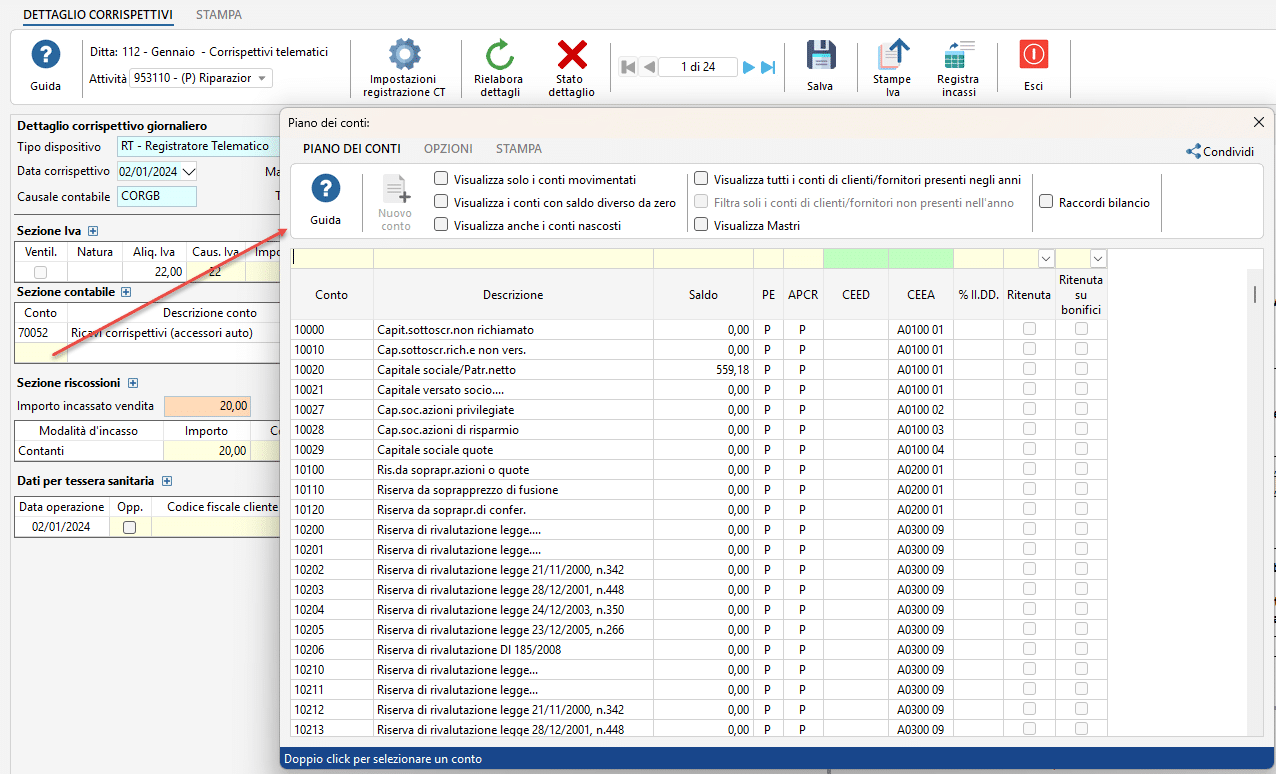Enable Visualizza solo i conti movimentati
The height and width of the screenshot is (774, 1276).
[441, 179]
